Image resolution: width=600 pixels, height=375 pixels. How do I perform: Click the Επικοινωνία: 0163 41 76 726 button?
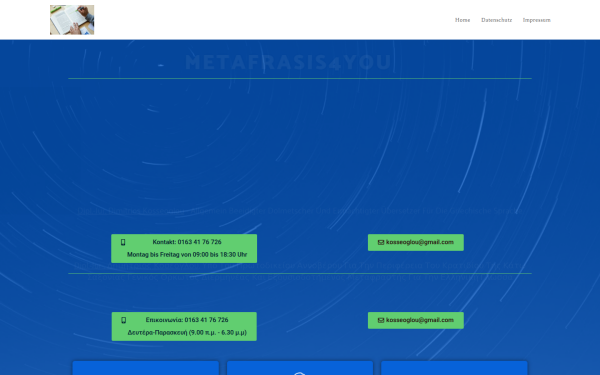pyautogui.click(x=184, y=326)
